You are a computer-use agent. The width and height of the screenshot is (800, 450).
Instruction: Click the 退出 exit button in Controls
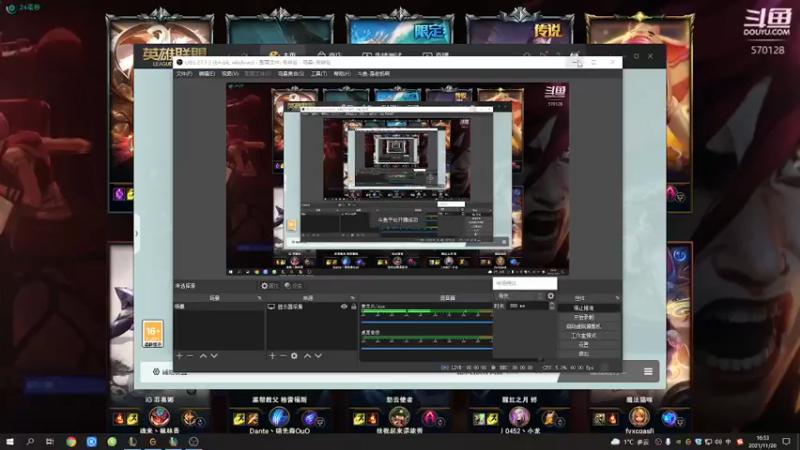pyautogui.click(x=589, y=354)
